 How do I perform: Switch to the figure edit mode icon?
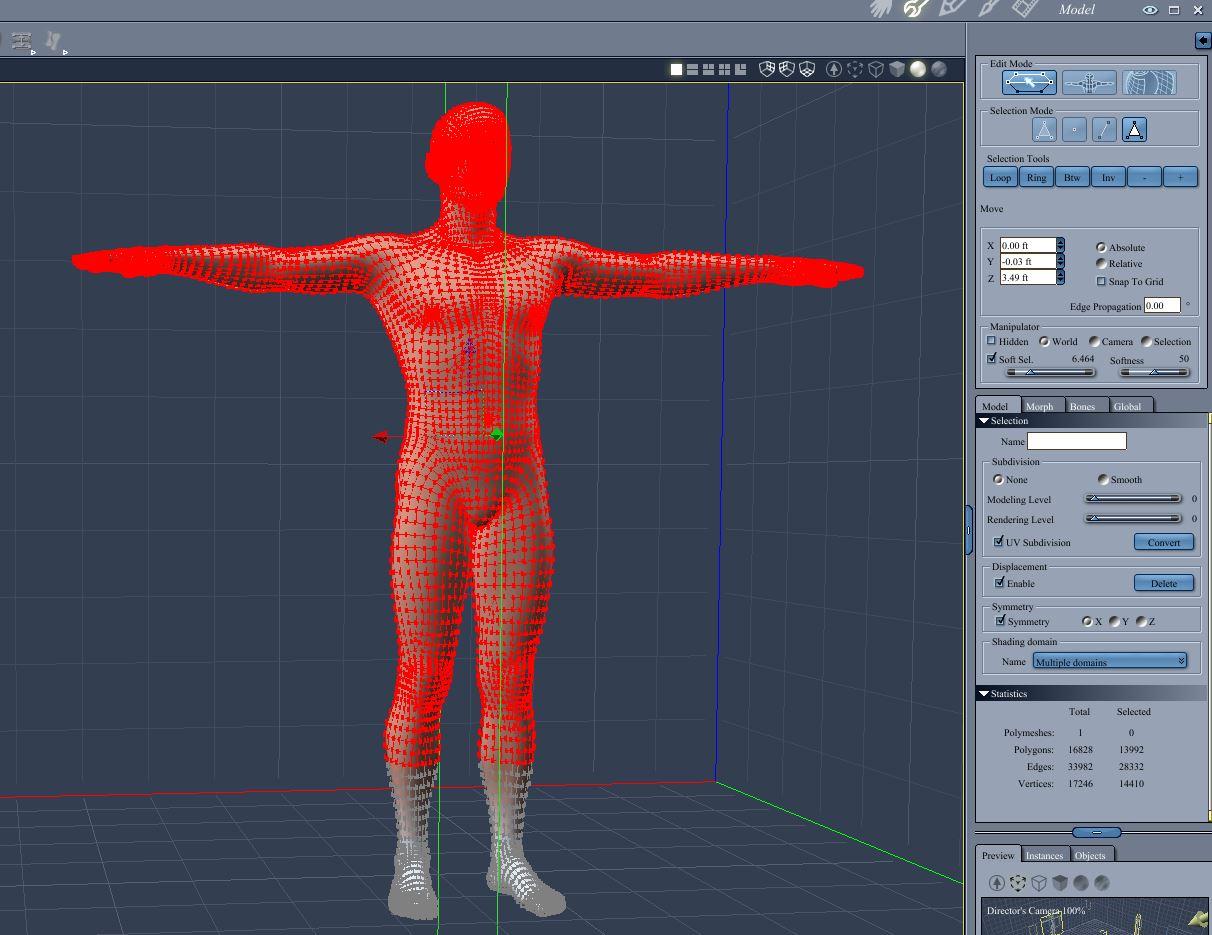pyautogui.click(x=1089, y=83)
